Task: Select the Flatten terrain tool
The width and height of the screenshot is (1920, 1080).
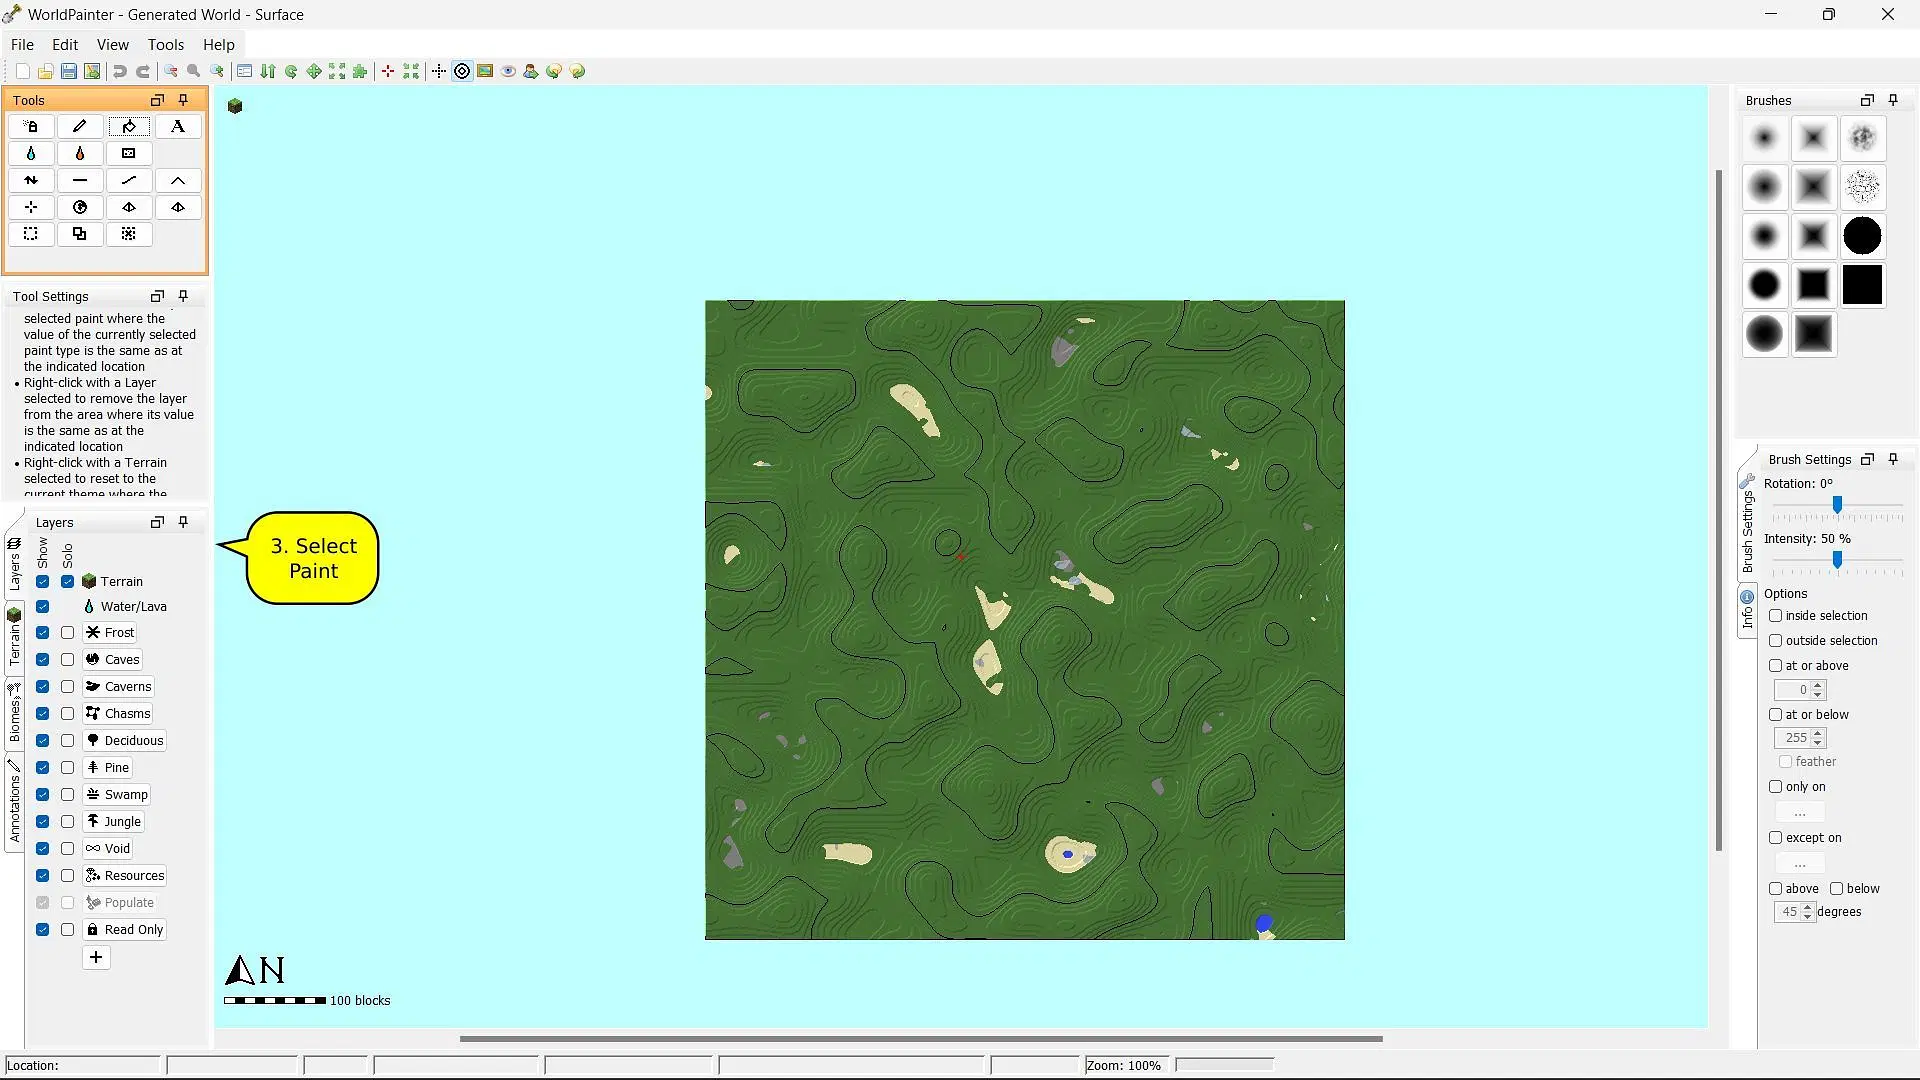Action: pos(79,179)
